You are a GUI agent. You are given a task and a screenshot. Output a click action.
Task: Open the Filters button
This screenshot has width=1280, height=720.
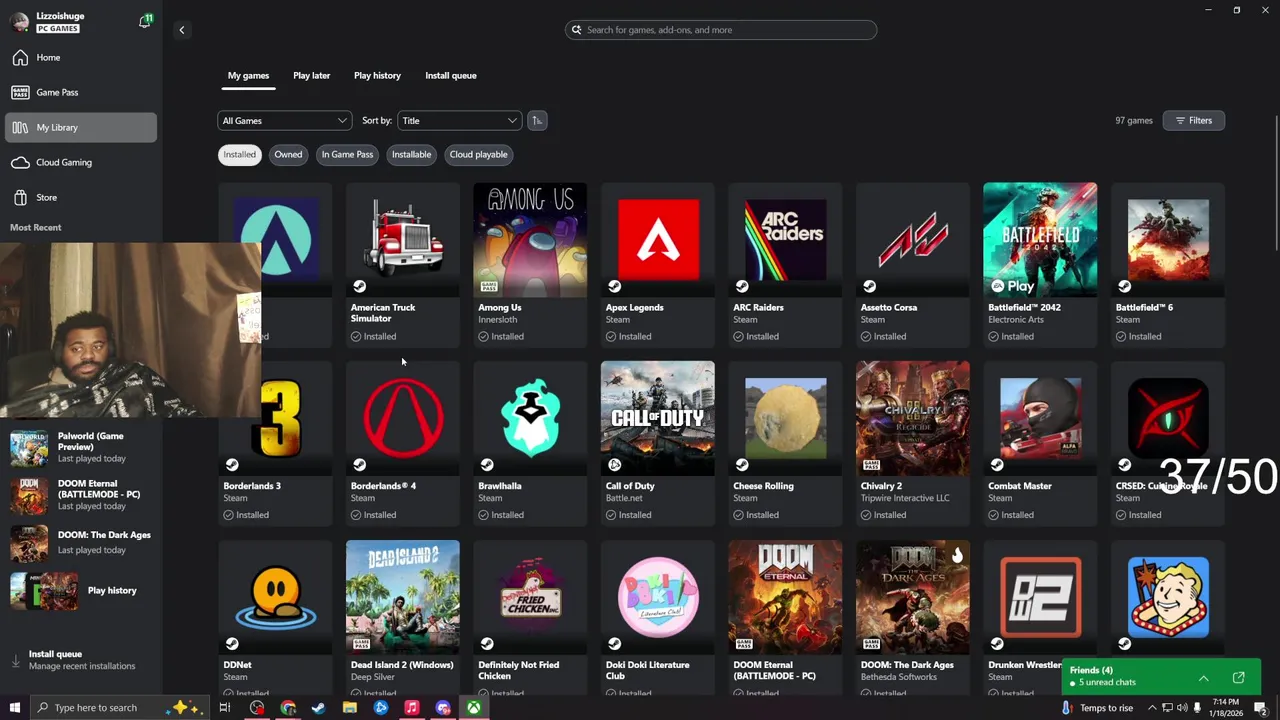coord(1193,120)
